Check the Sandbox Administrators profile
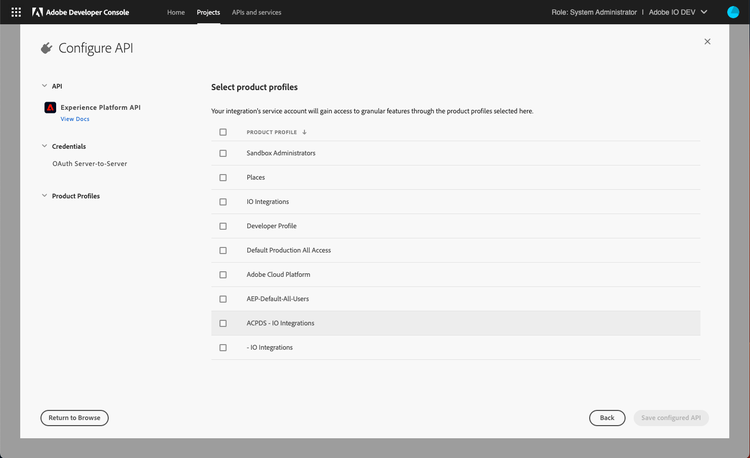Screen dimensions: 750x458 pyautogui.click(x=223, y=153)
